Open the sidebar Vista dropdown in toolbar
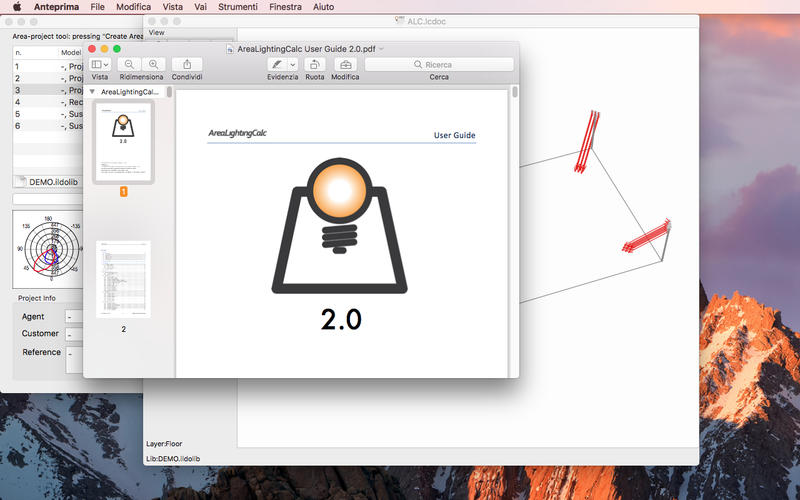 [x=99, y=64]
